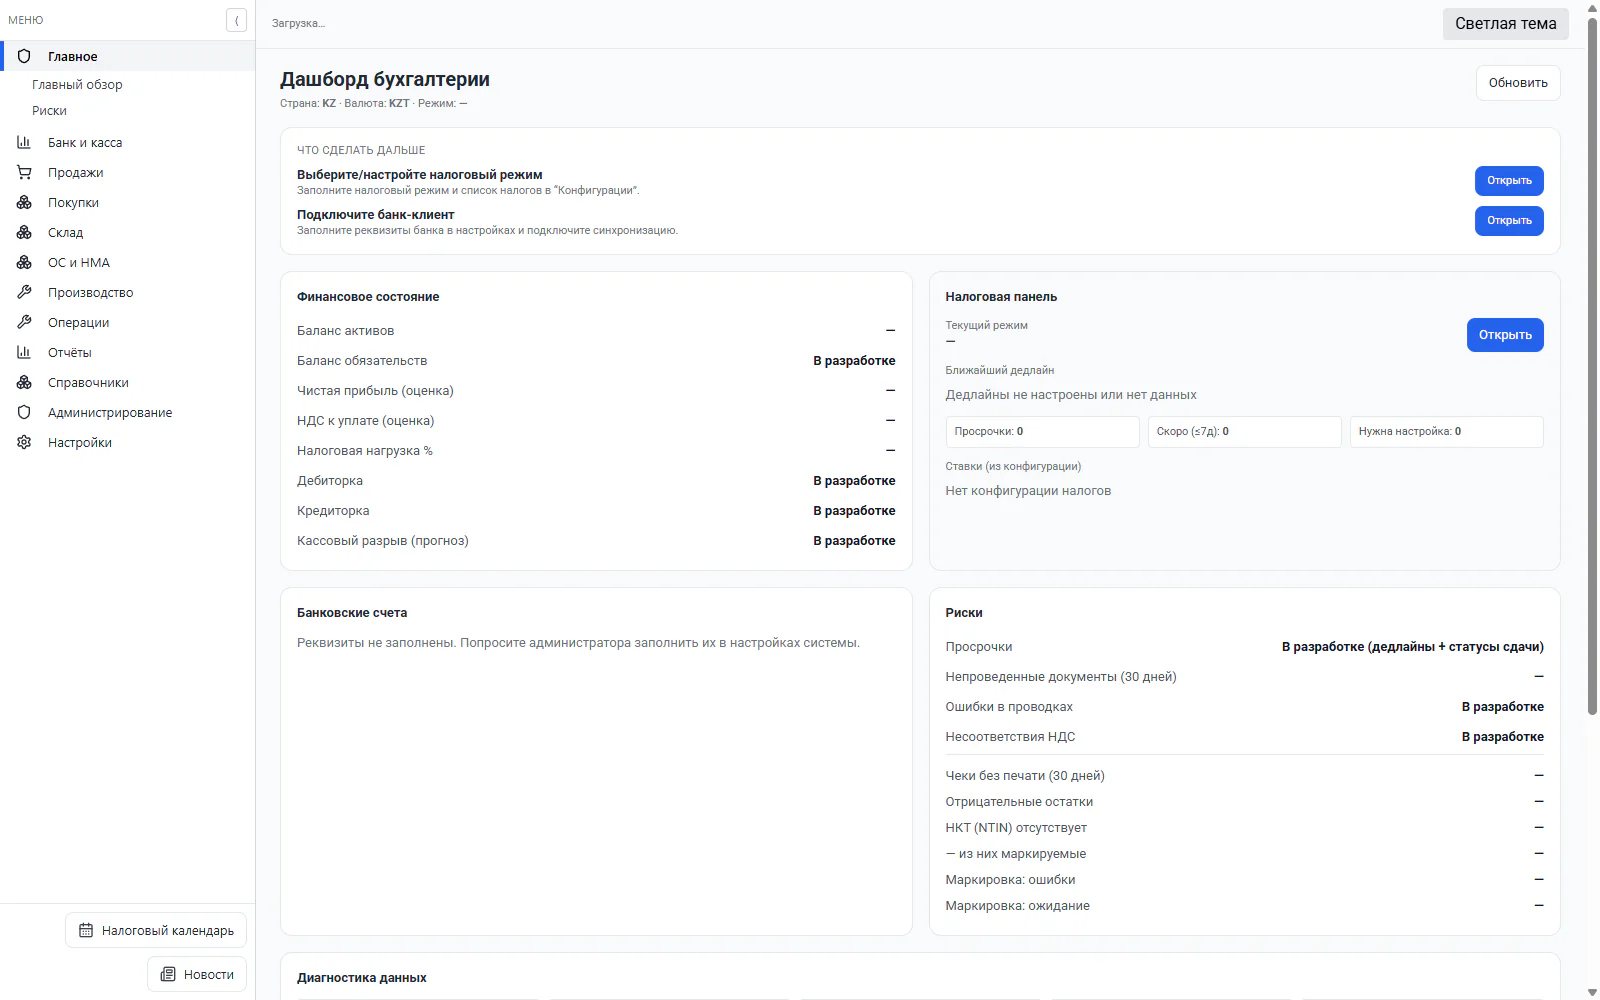
Task: Click the Обновить button
Action: coord(1518,83)
